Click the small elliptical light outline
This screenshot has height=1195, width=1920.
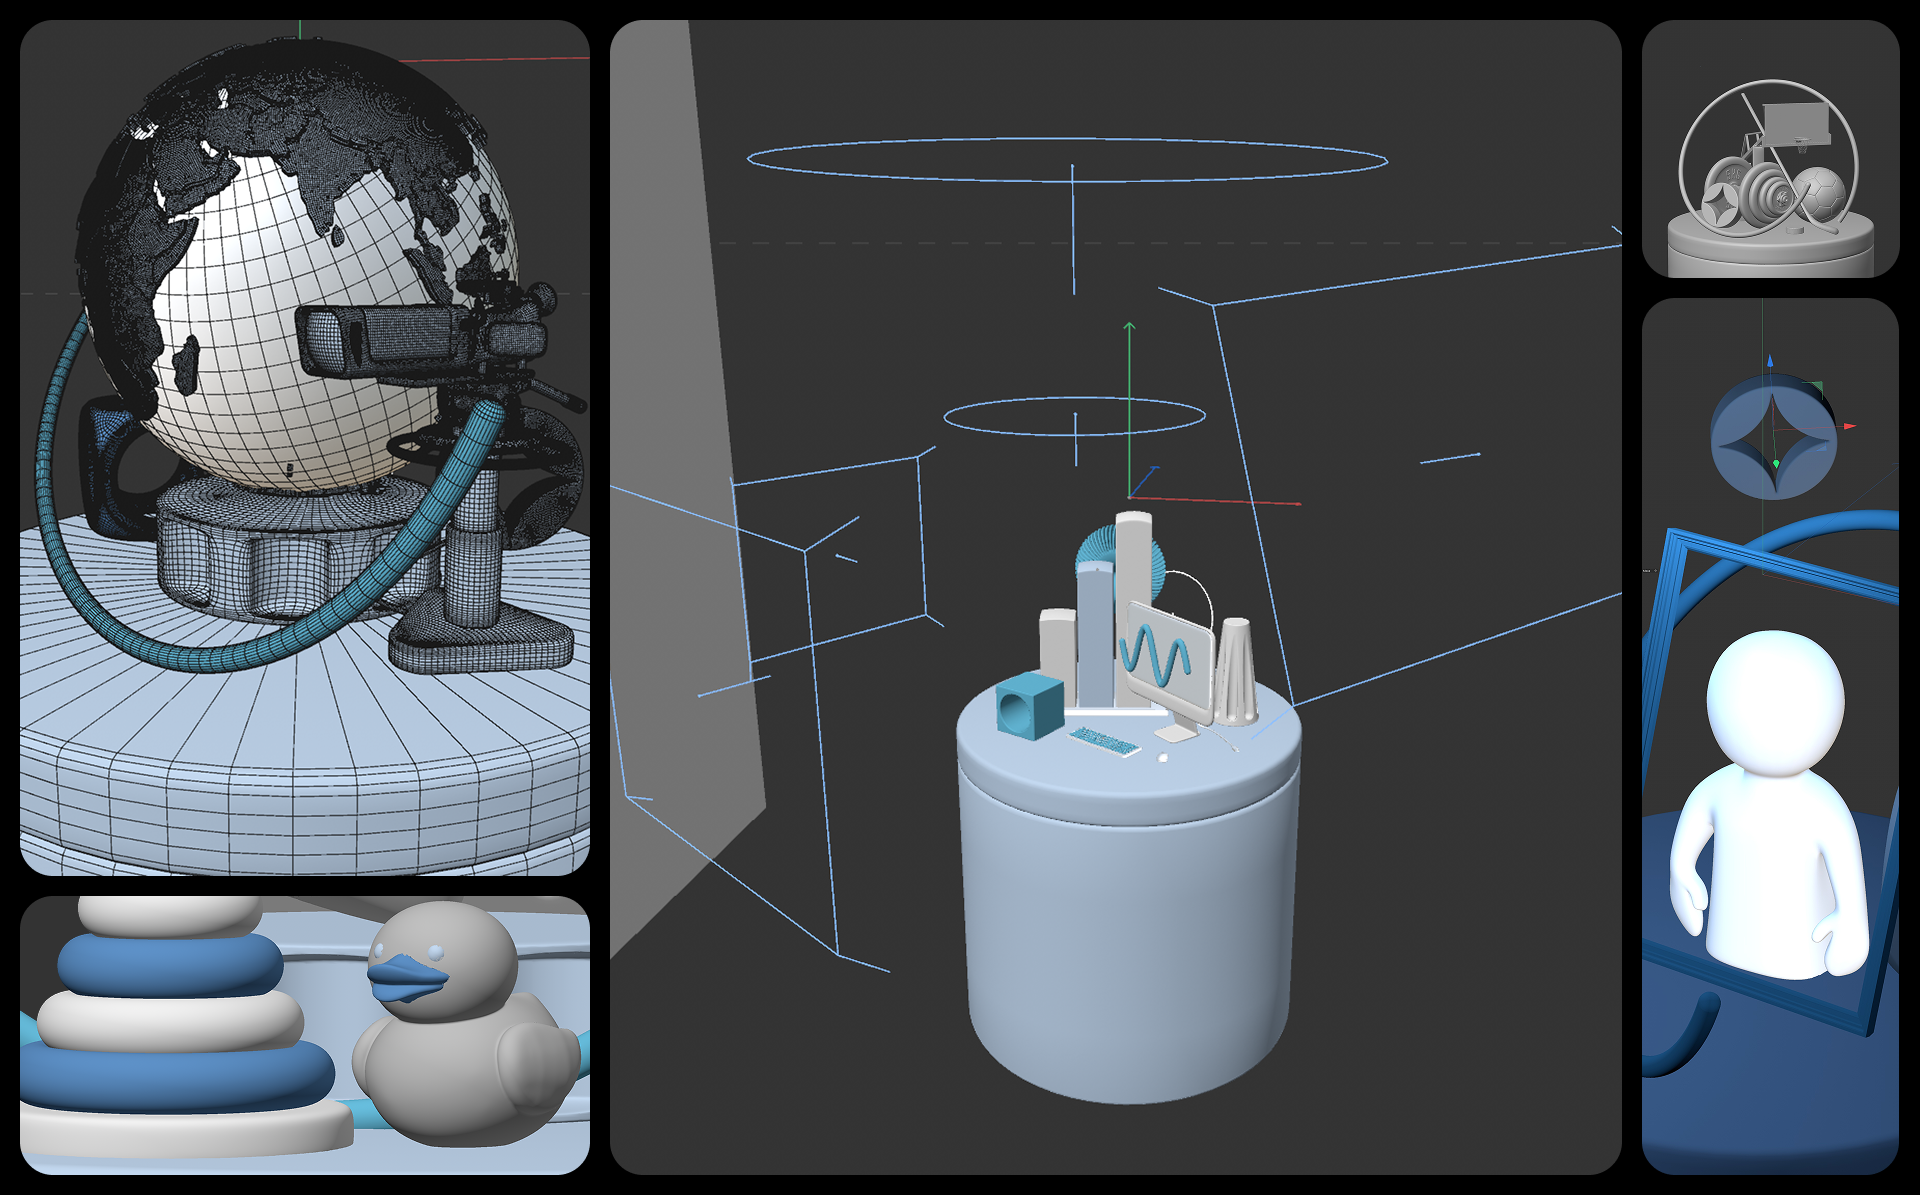(x=1074, y=417)
